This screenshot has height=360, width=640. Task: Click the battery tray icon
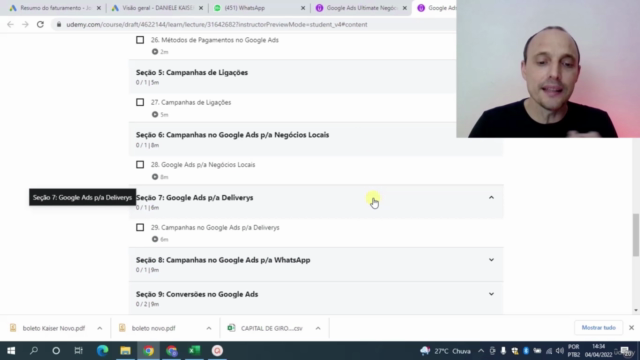point(537,351)
